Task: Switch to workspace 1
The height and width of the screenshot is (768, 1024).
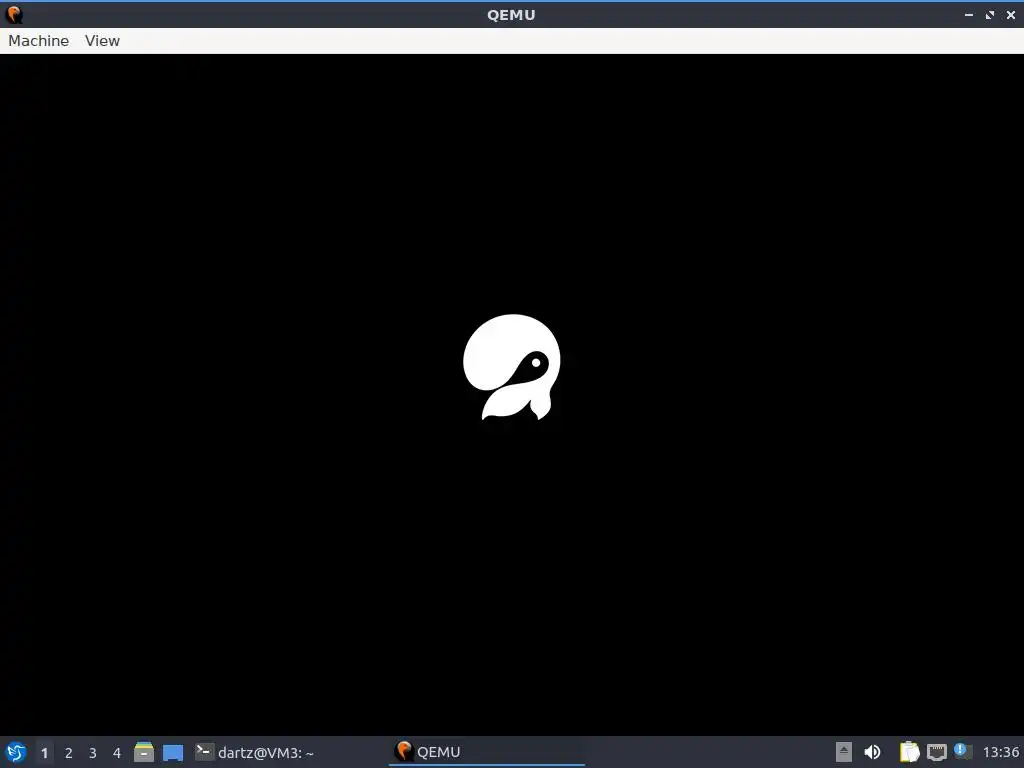Action: click(44, 753)
